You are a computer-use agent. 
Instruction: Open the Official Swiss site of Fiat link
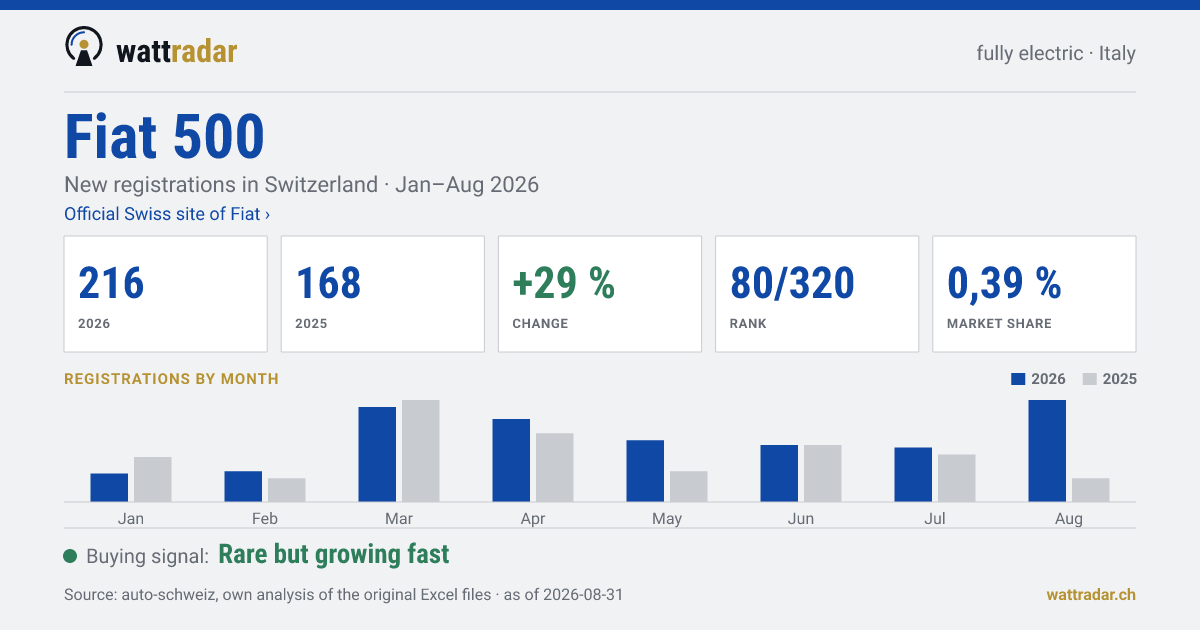click(x=167, y=214)
